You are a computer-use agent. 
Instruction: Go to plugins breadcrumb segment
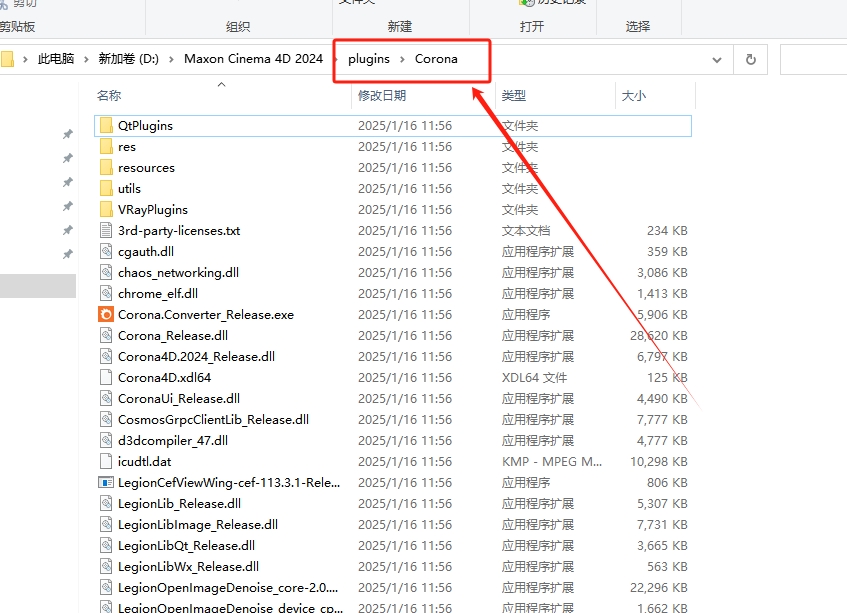(369, 59)
